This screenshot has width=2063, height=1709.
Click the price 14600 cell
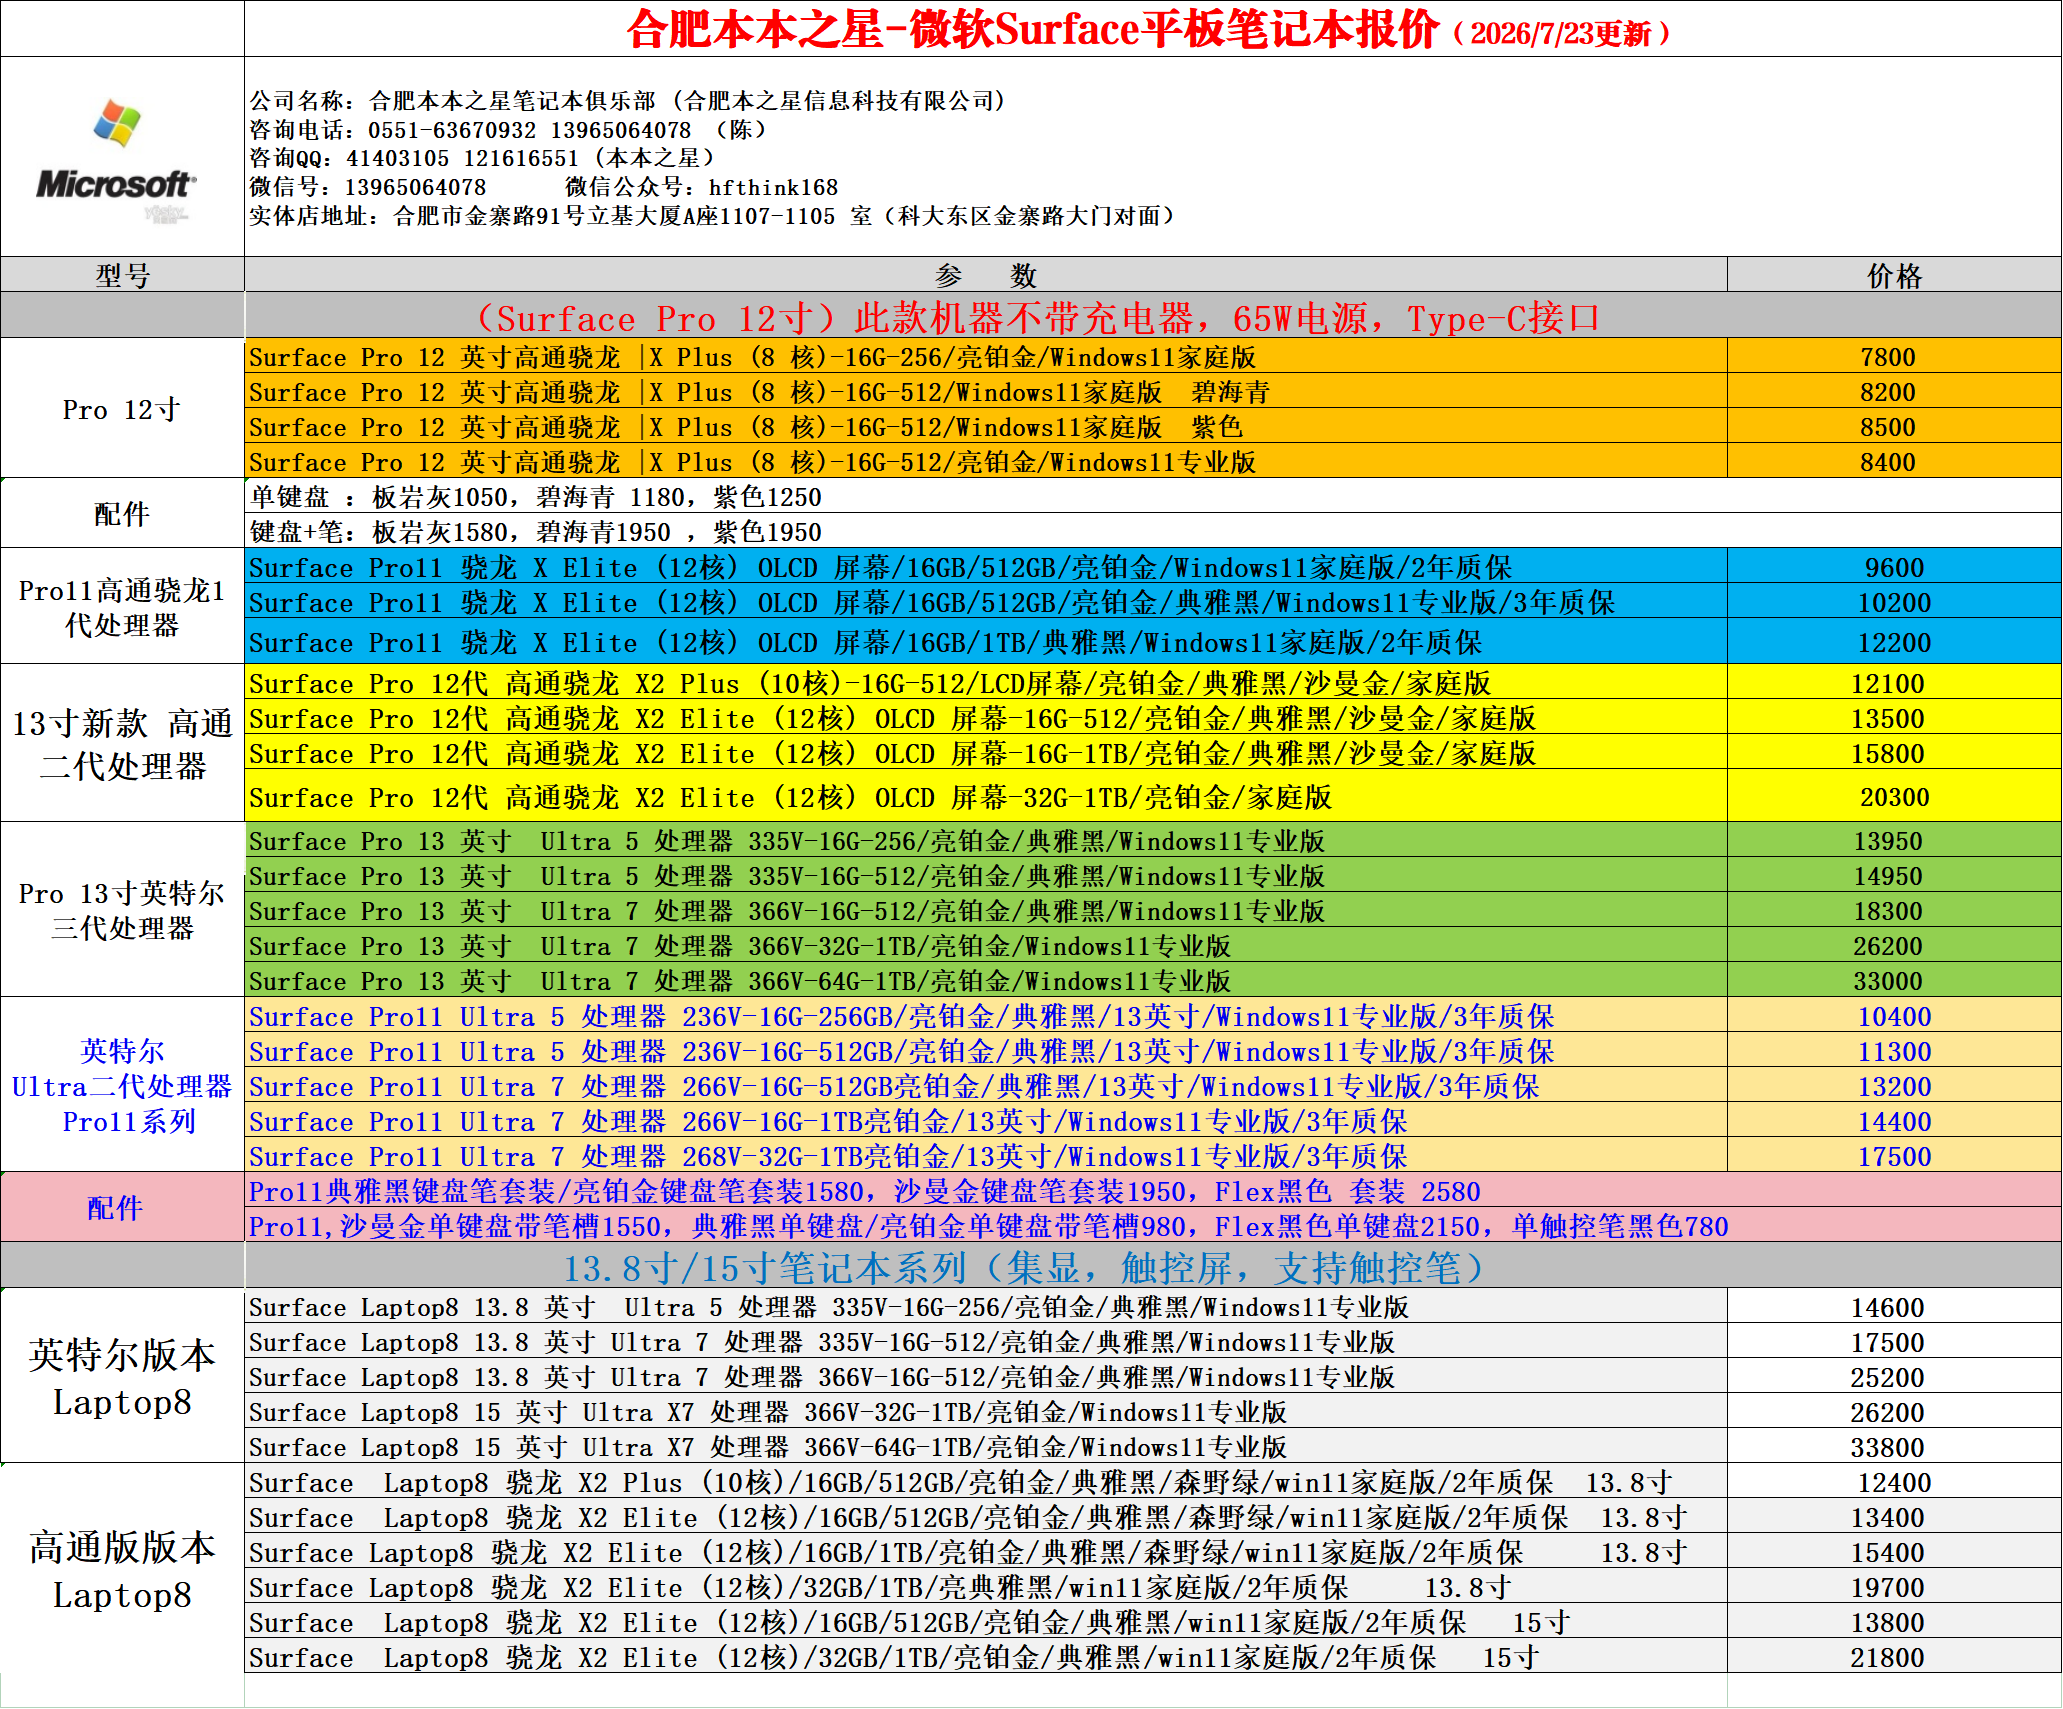1894,1307
